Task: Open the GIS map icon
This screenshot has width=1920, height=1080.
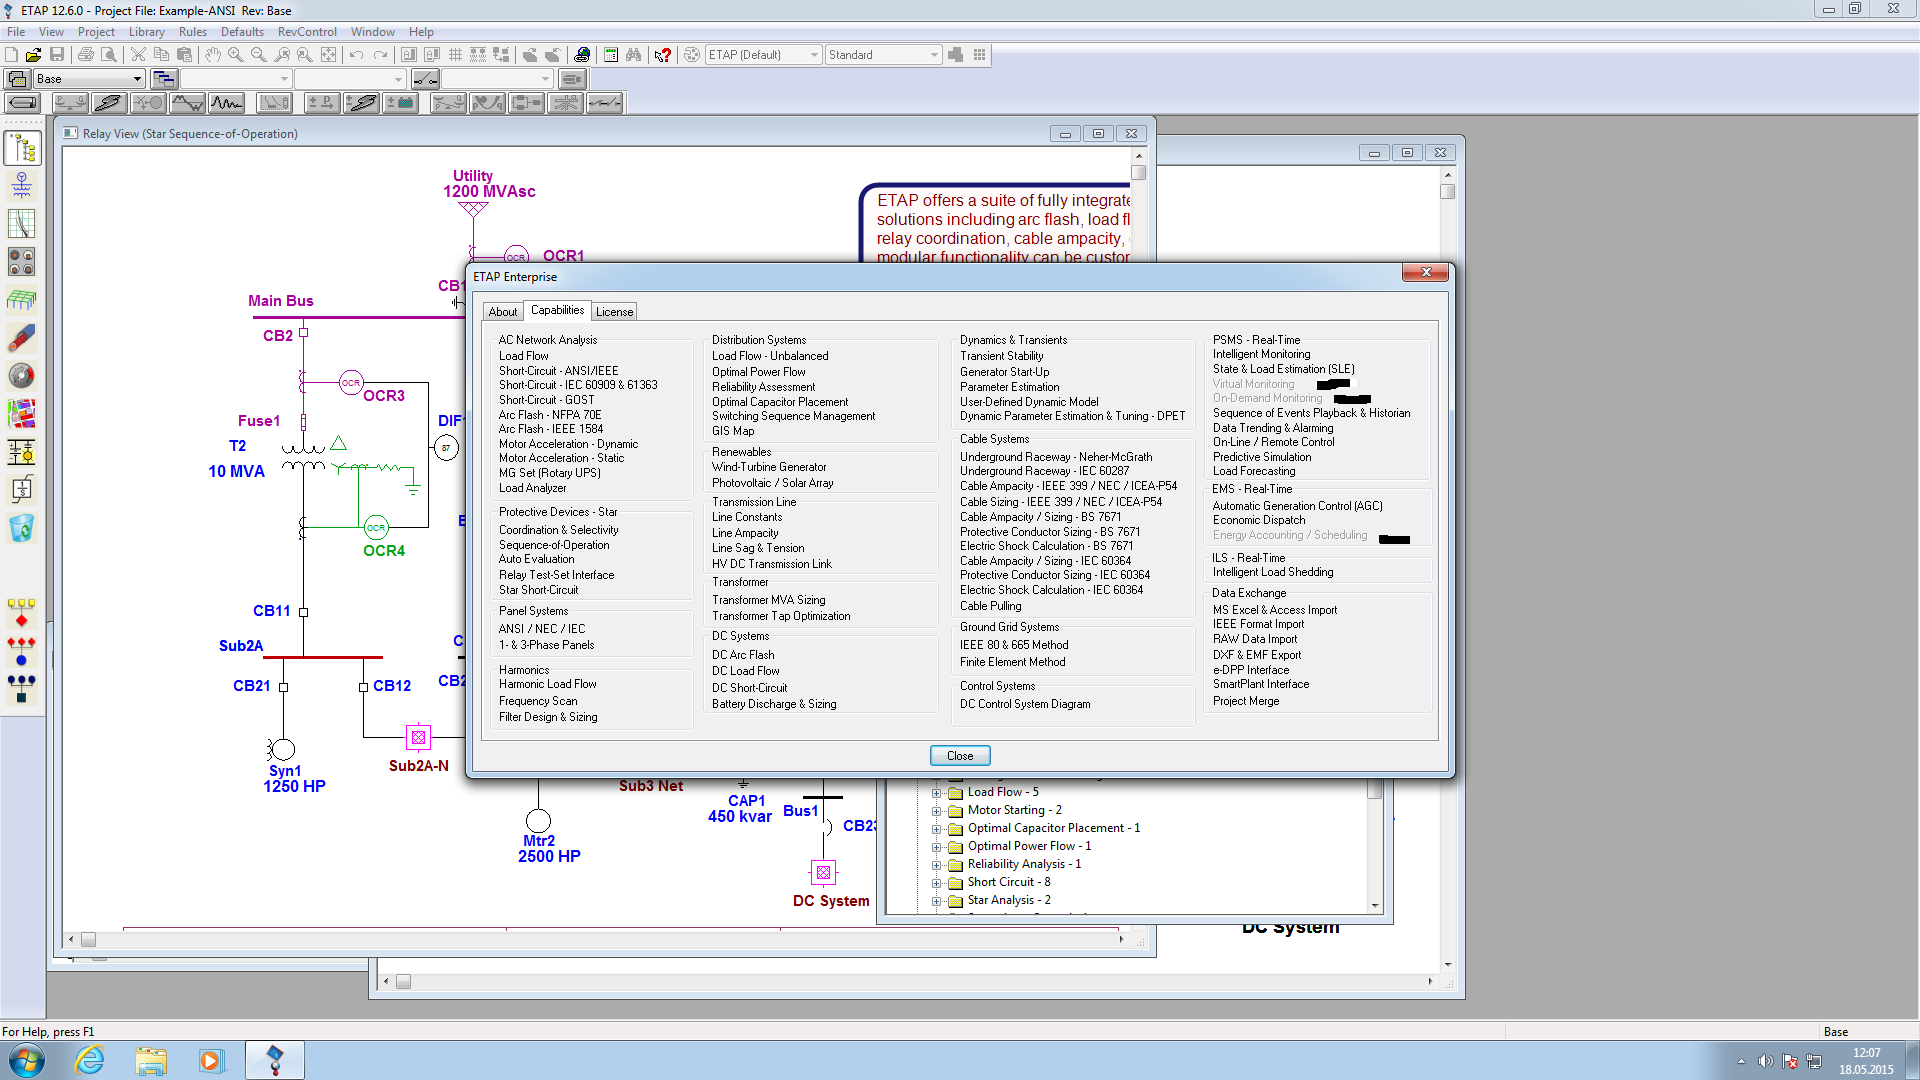Action: (x=22, y=413)
